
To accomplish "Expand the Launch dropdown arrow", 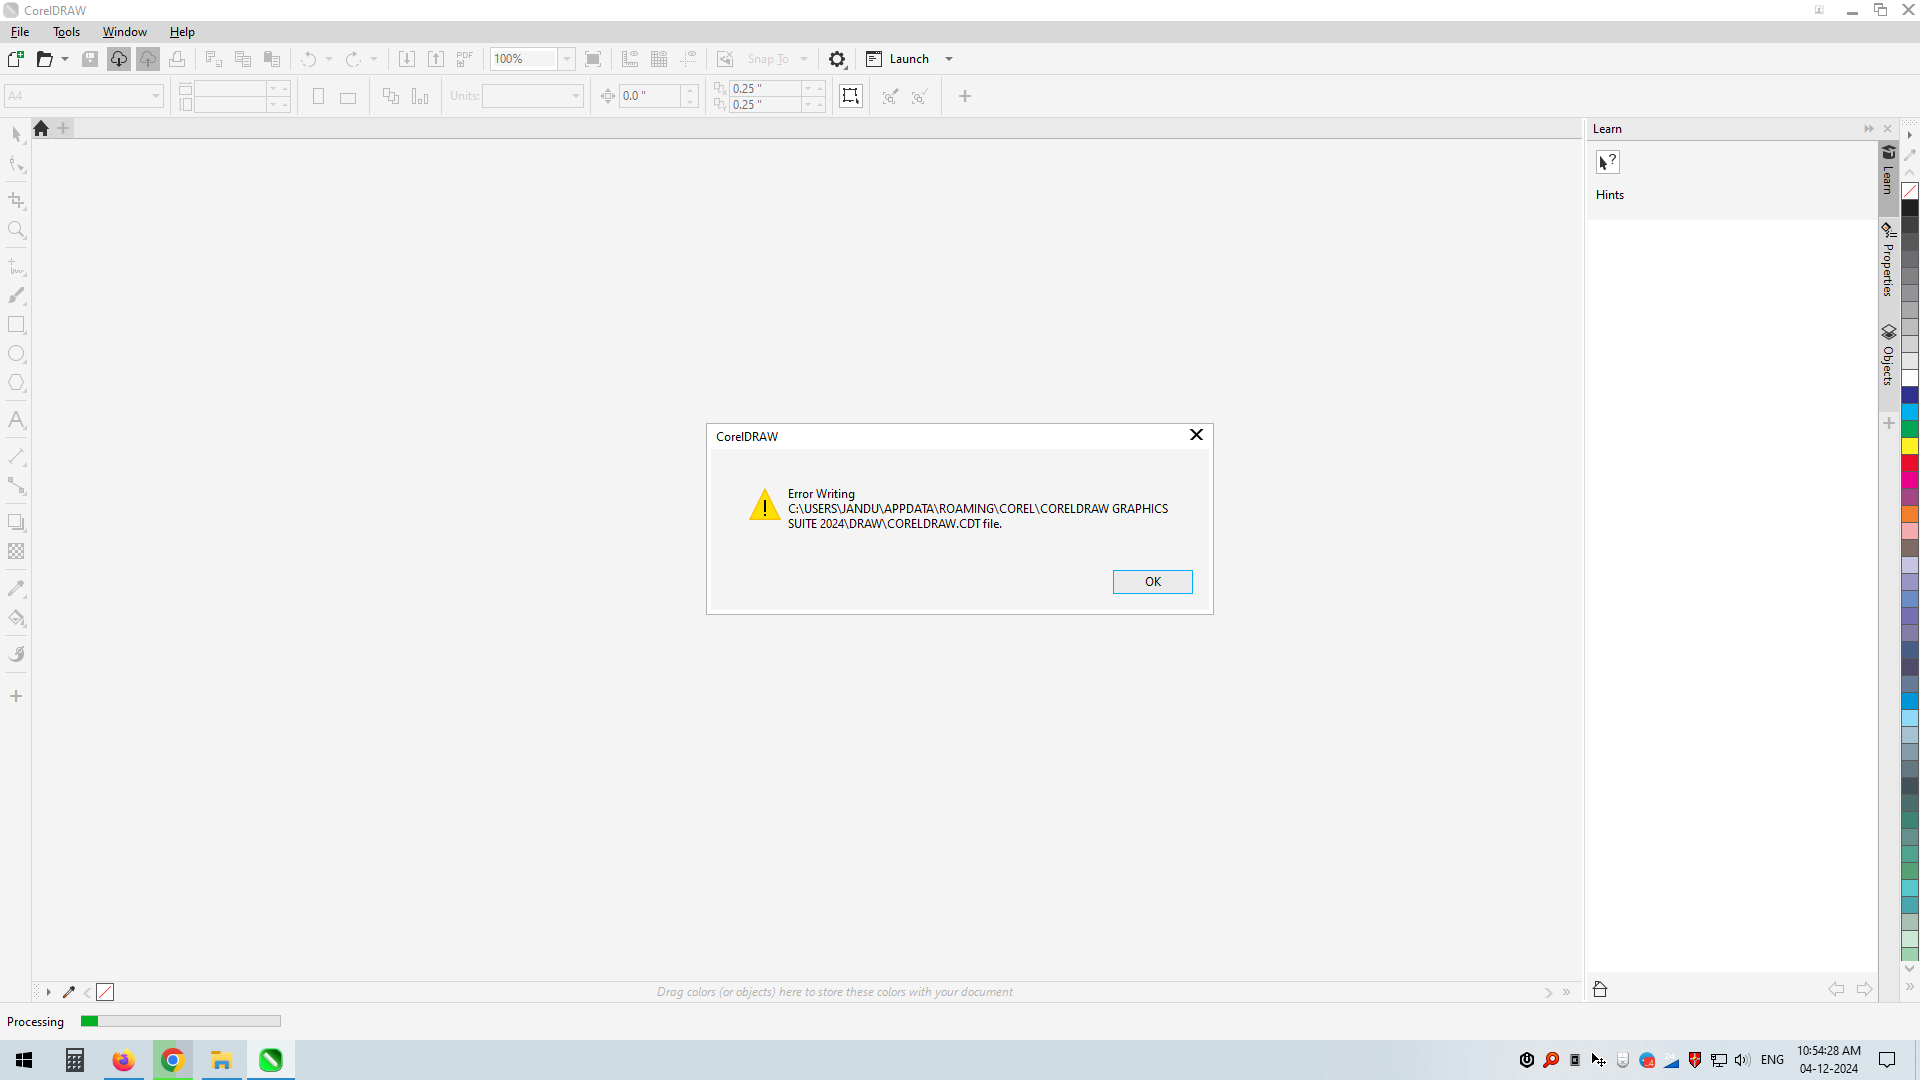I will pyautogui.click(x=949, y=59).
